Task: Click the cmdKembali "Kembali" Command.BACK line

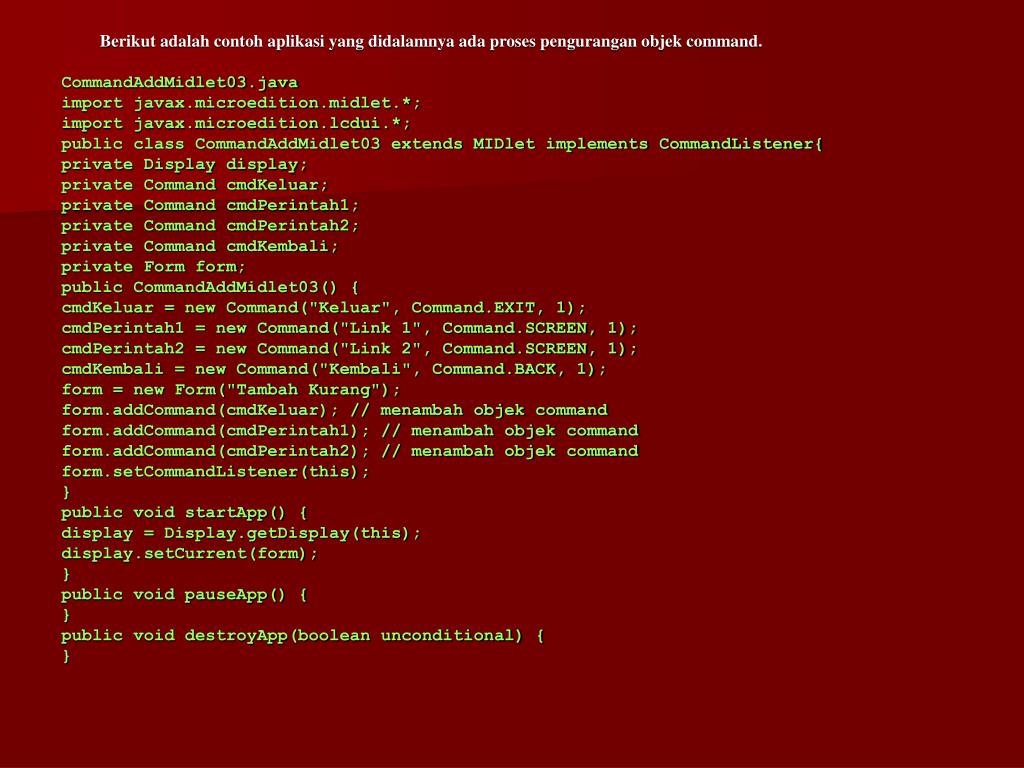Action: [334, 370]
